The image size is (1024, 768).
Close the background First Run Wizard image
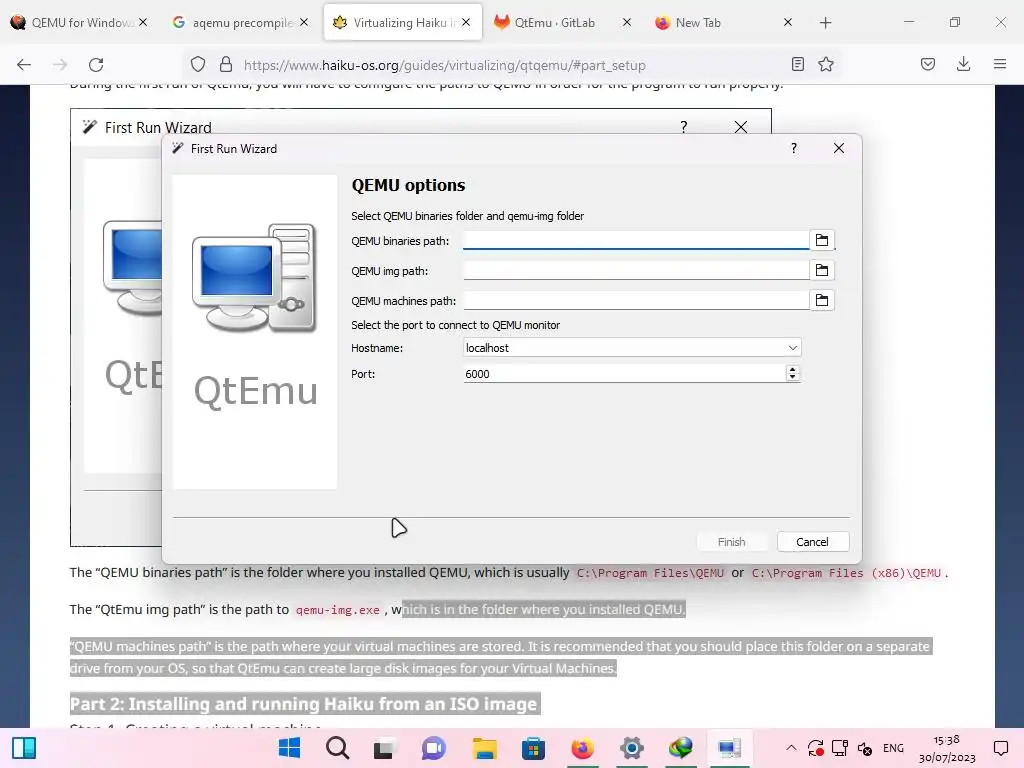(741, 127)
